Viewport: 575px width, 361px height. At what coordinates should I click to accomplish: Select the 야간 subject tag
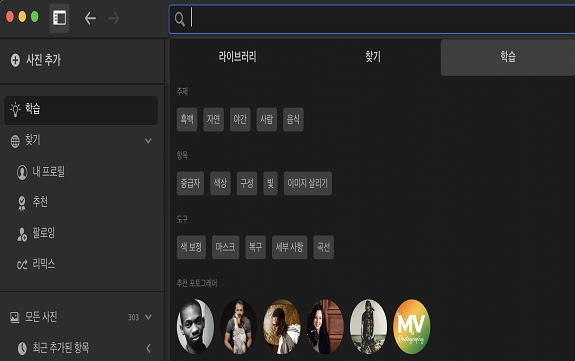point(240,120)
